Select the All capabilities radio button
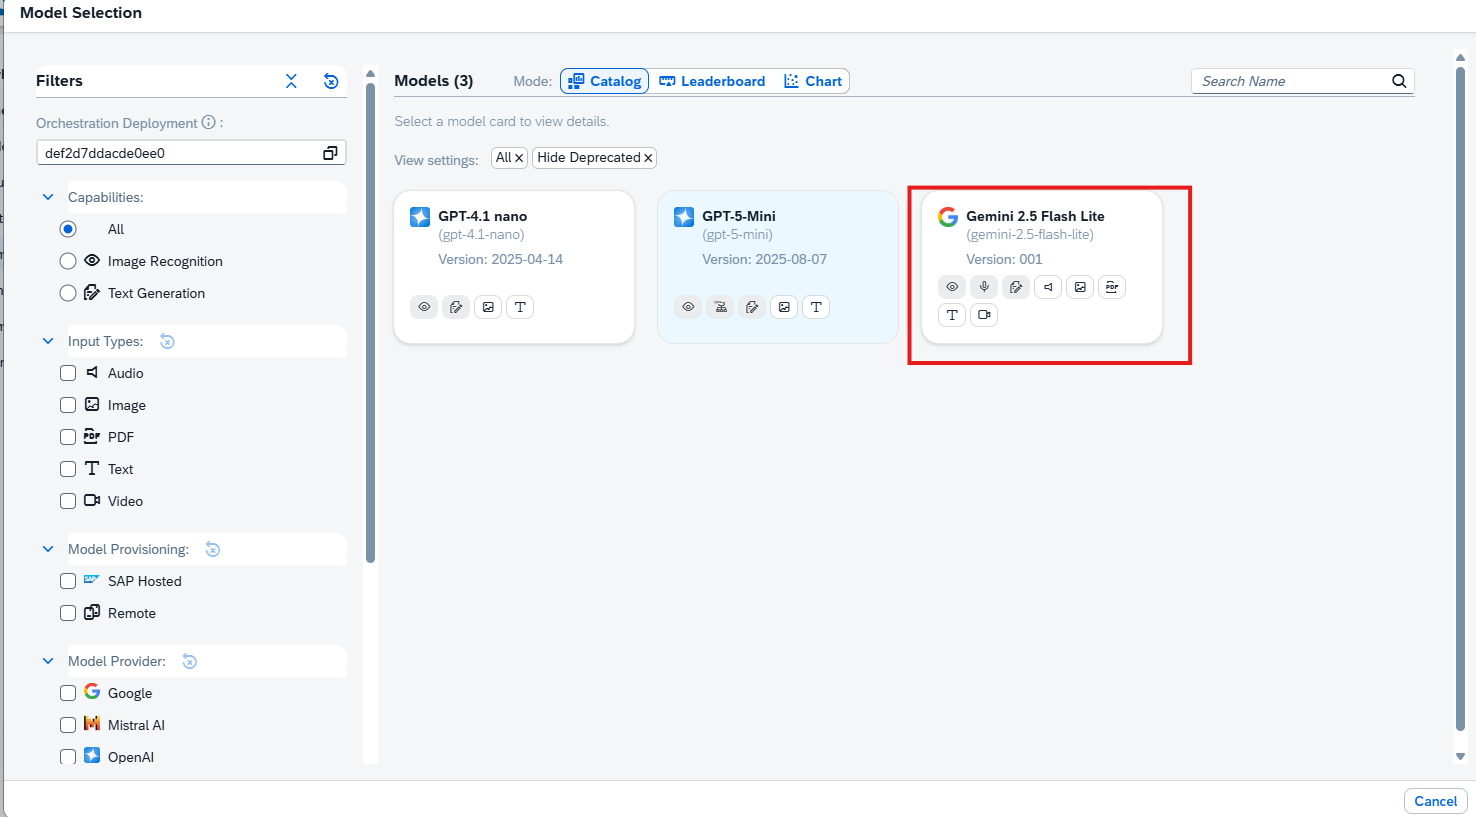 coord(68,229)
